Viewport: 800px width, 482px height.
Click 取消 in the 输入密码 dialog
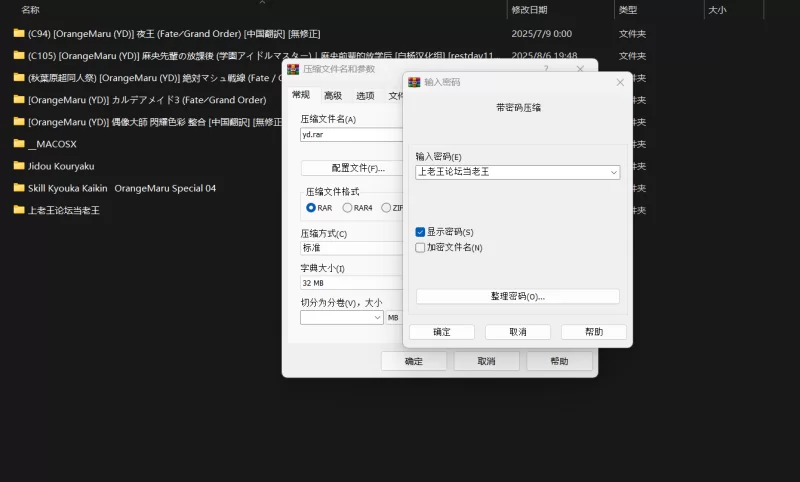pos(518,332)
